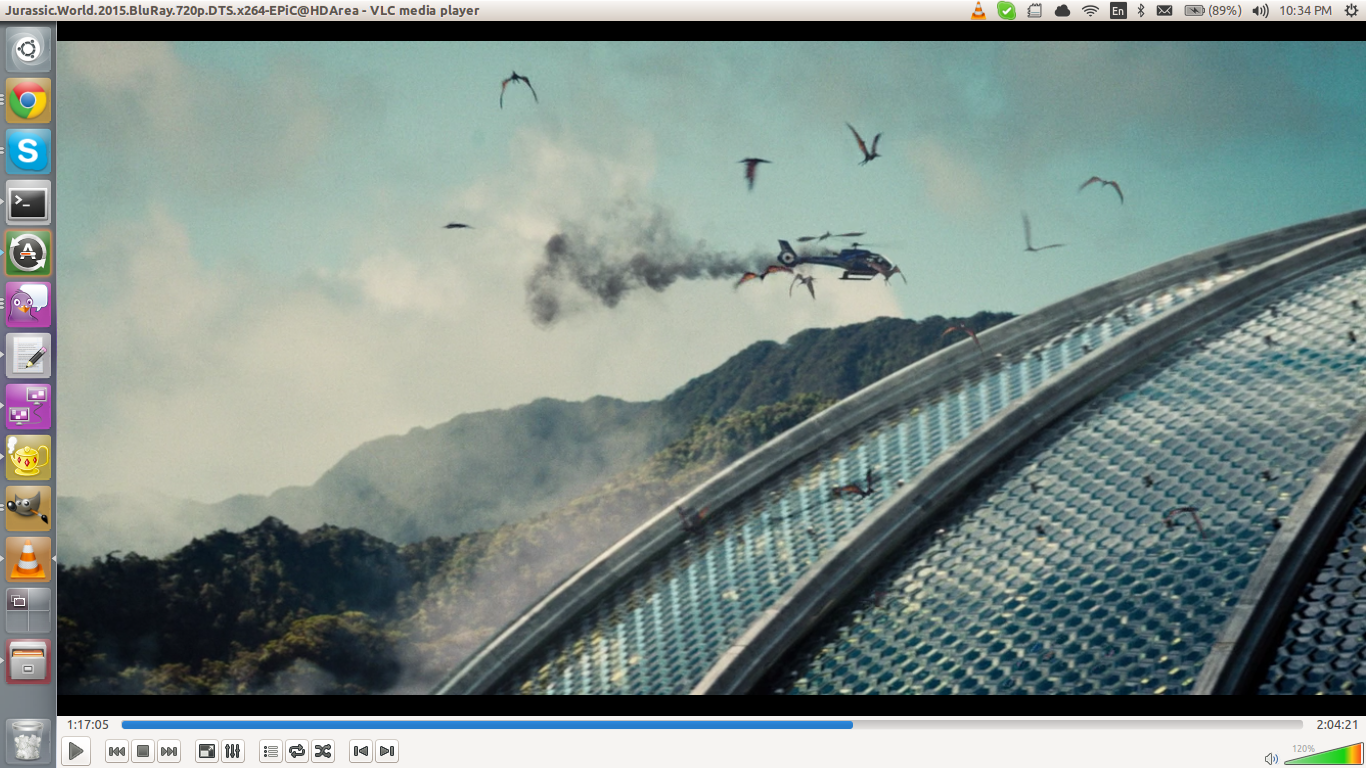The image size is (1366, 768).
Task: Open the system power gear menu
Action: click(1352, 10)
